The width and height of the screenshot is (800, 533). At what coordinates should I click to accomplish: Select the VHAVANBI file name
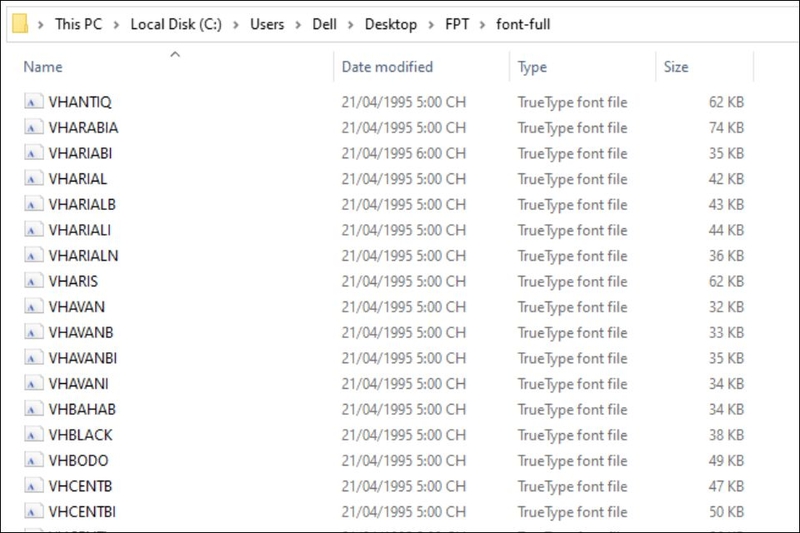83,358
